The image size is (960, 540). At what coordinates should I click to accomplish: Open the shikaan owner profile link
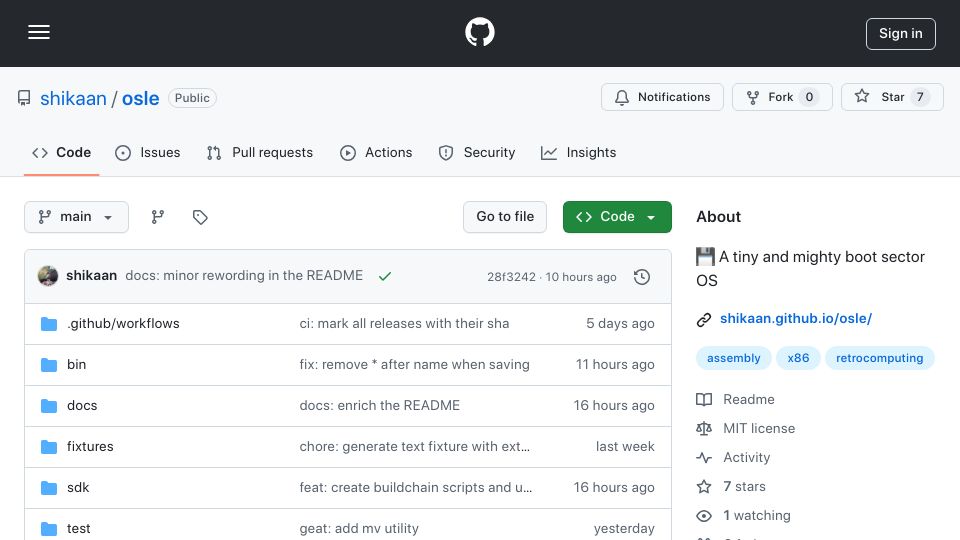coord(73,98)
